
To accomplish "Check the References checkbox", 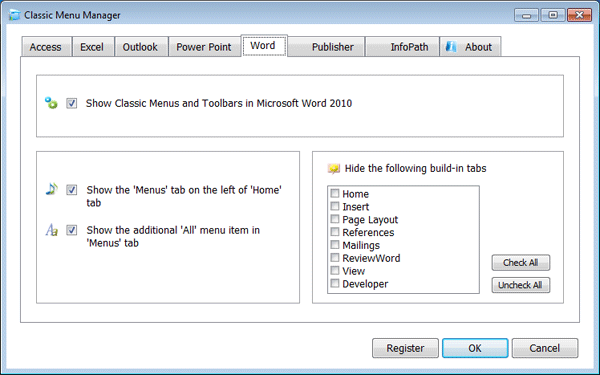I will 335,232.
